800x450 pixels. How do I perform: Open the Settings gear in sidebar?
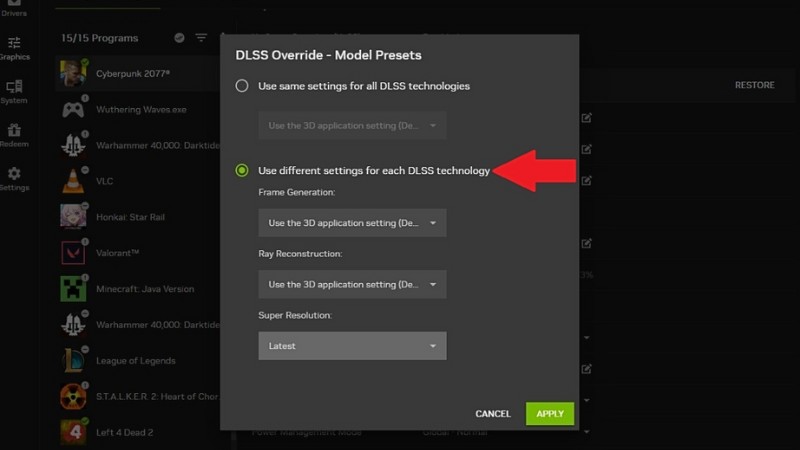coord(14,178)
